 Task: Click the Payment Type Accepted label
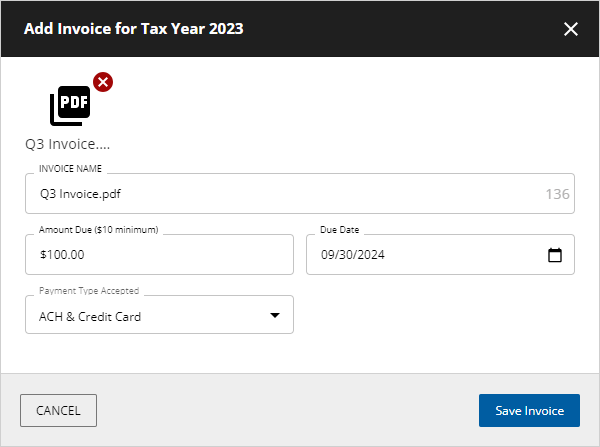[89, 291]
